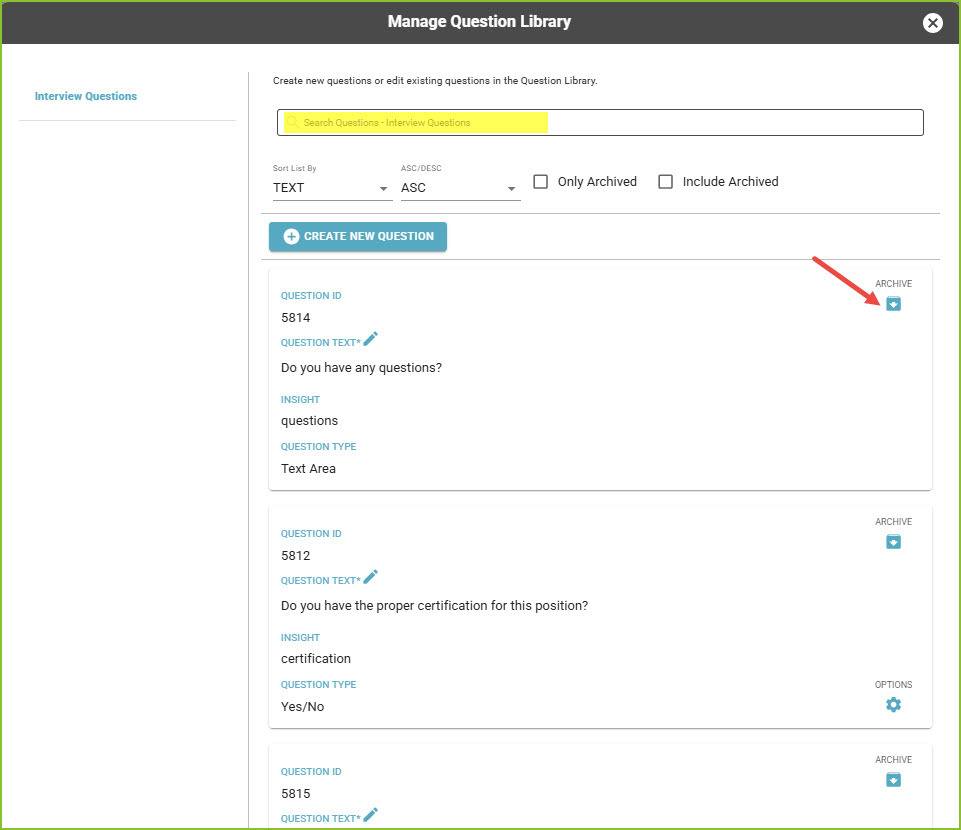Open options gear for question 5812
This screenshot has width=961, height=830.
tap(893, 704)
